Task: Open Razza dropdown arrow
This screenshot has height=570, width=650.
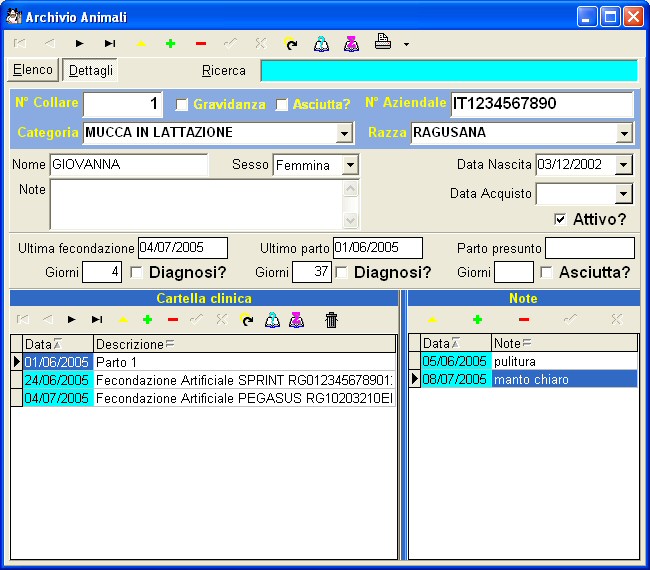Action: pos(624,133)
